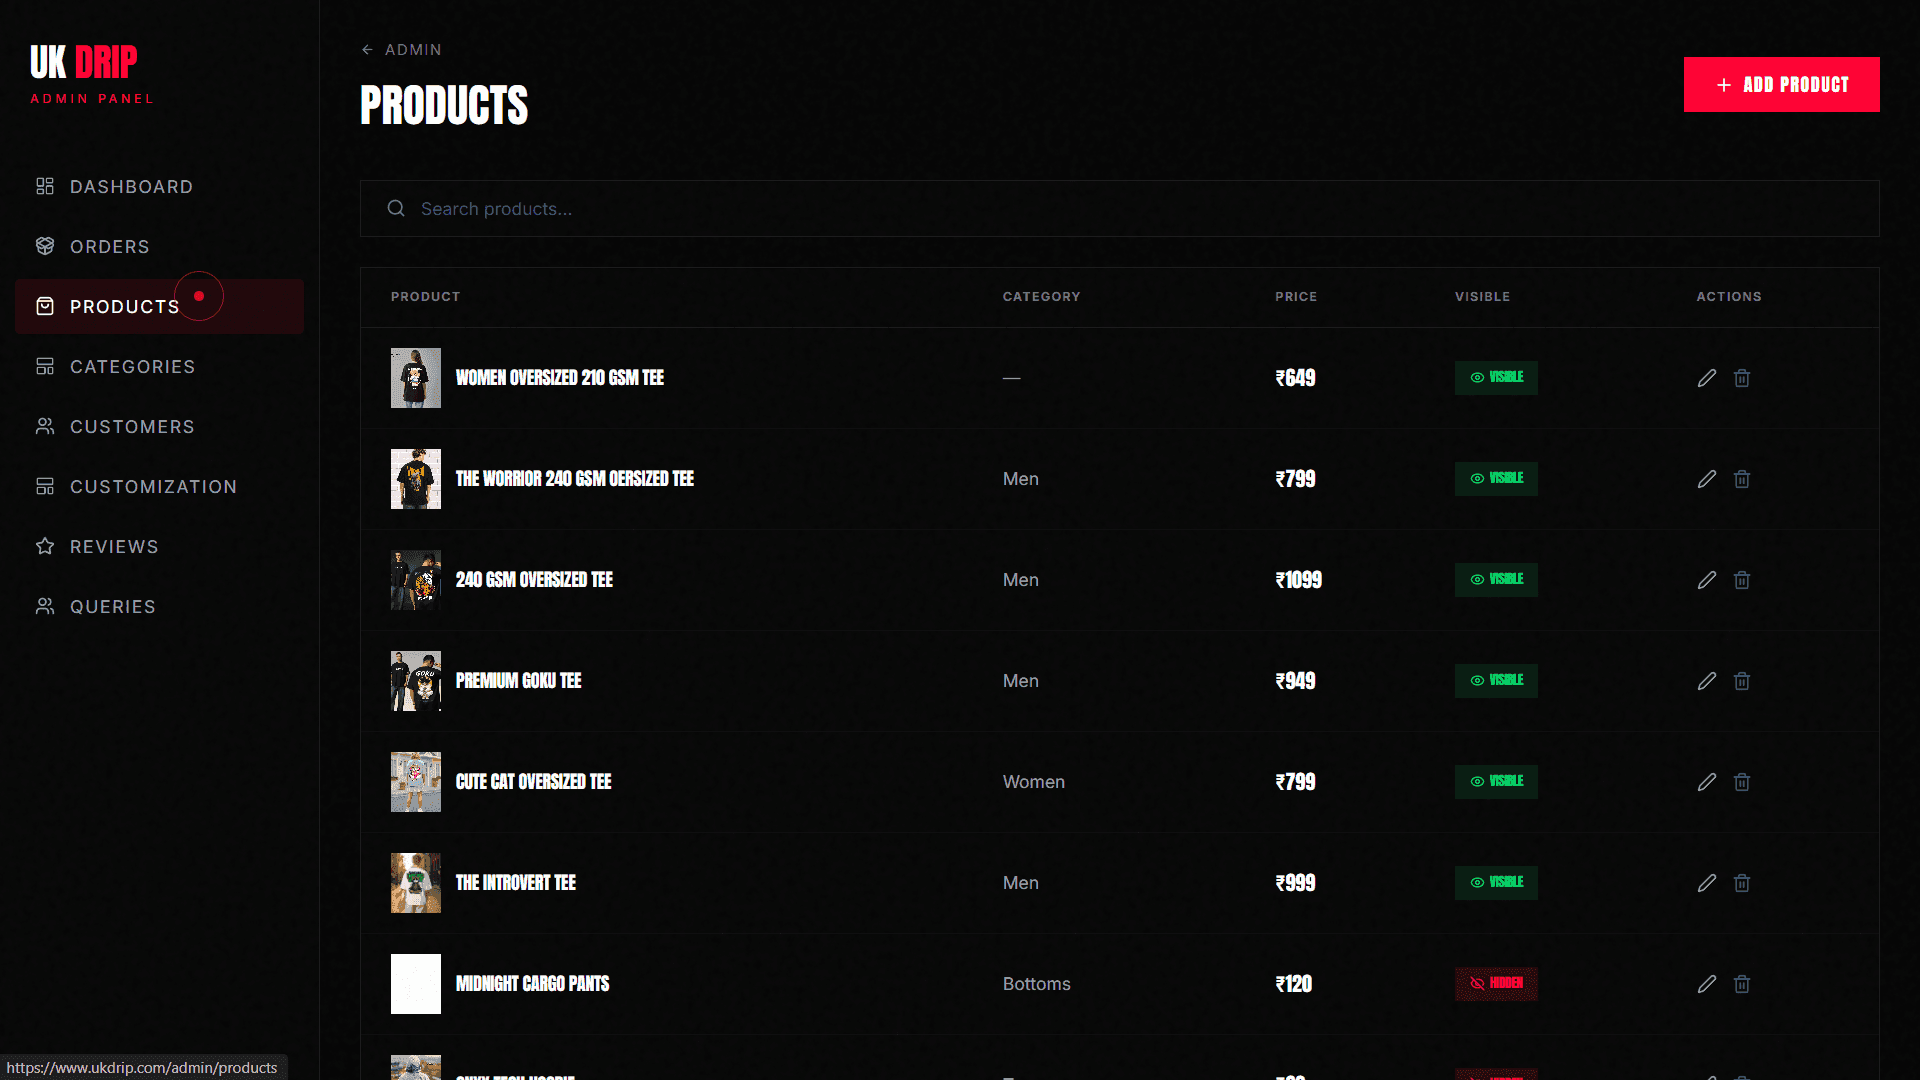Open the Midnight Cargo Pants thumbnail
This screenshot has height=1080, width=1920.
click(x=416, y=984)
